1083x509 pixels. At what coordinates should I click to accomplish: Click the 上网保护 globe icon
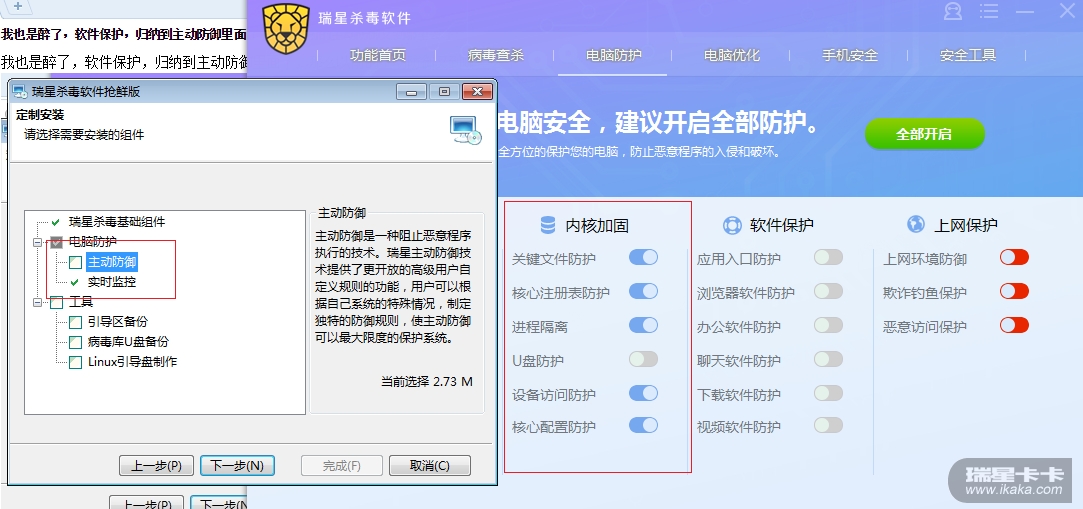point(916,224)
